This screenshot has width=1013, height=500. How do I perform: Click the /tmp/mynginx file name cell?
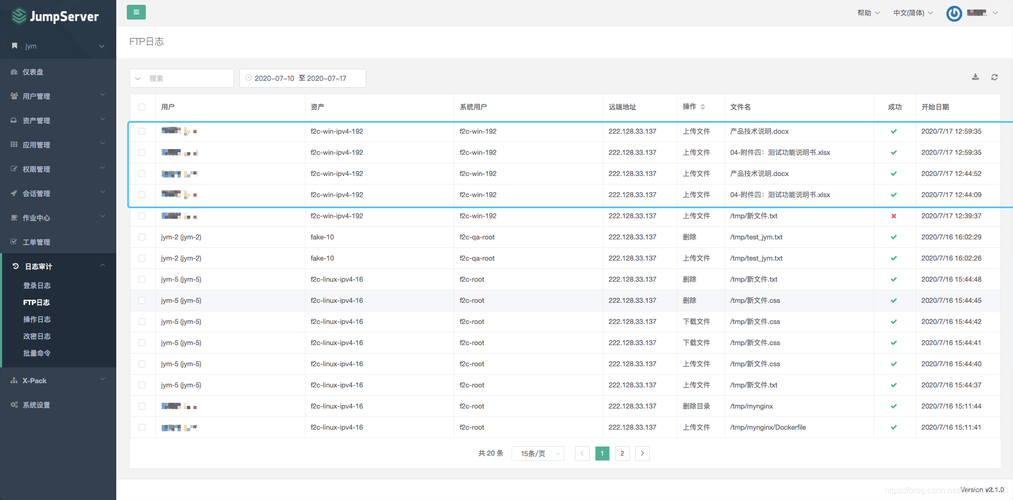click(x=750, y=406)
